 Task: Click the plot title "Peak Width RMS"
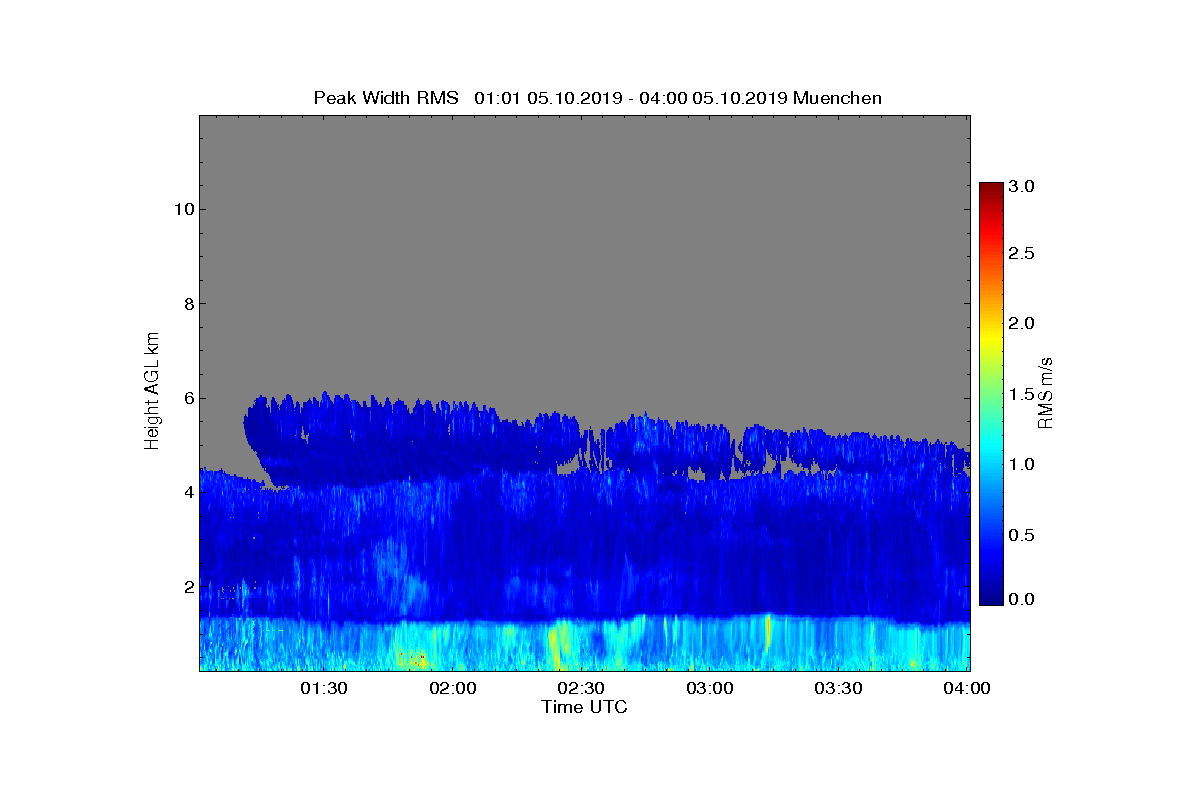pos(386,98)
